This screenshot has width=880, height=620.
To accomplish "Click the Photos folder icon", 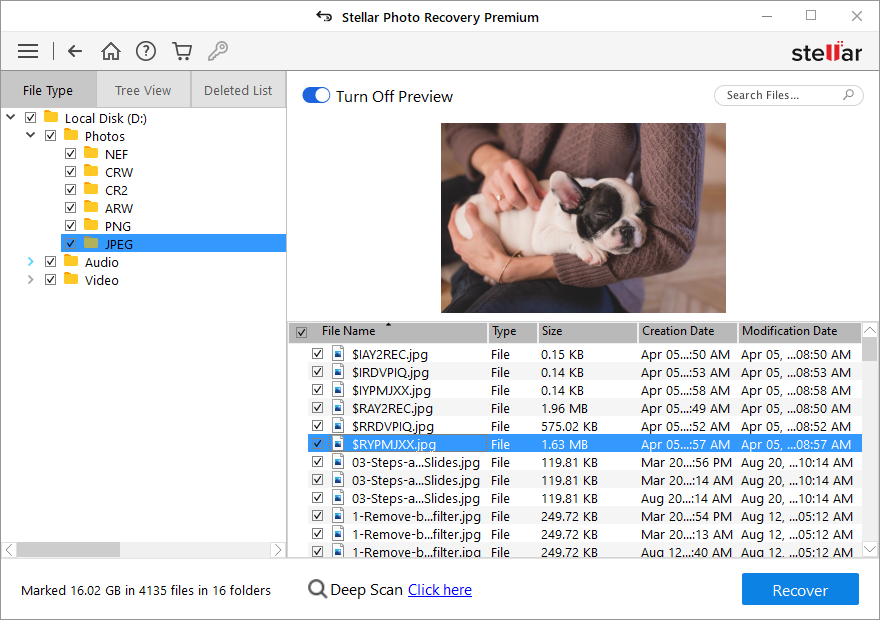I will 71,135.
